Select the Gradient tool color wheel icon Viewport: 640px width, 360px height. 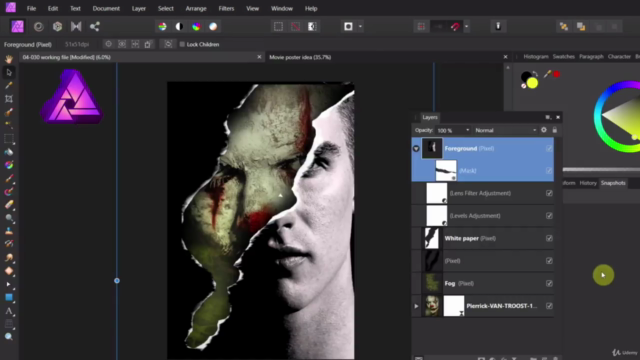[x=9, y=165]
